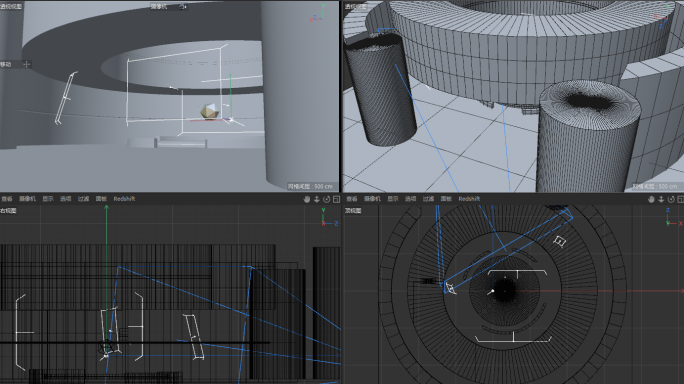This screenshot has height=384, width=684.
Task: Click zoom dolly icon in right view panel
Action: pos(317,199)
